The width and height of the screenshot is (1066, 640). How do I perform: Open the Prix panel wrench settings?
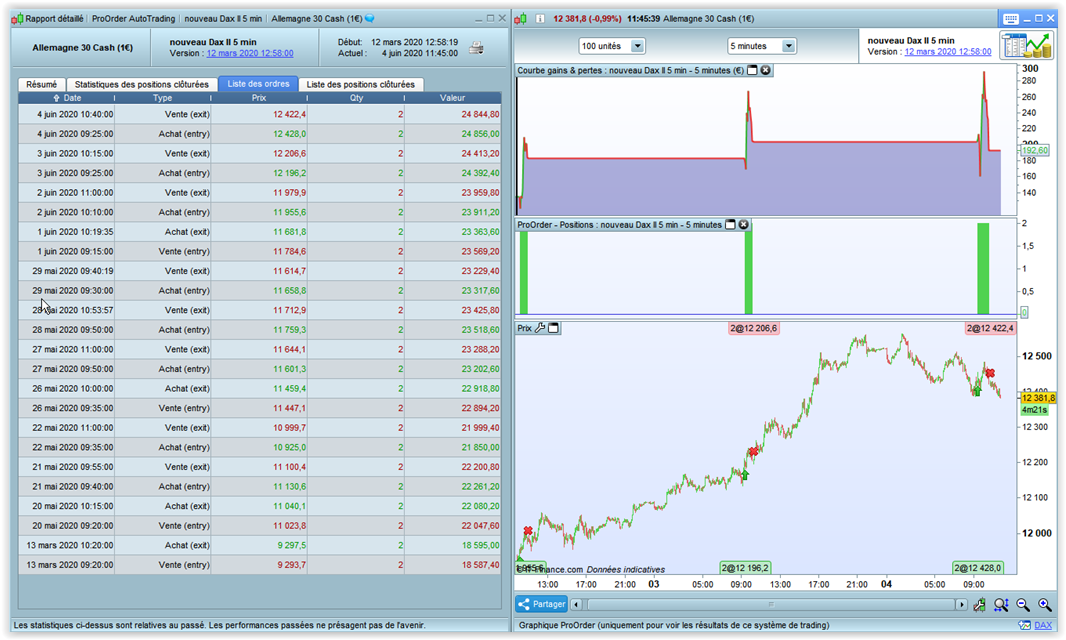point(540,328)
